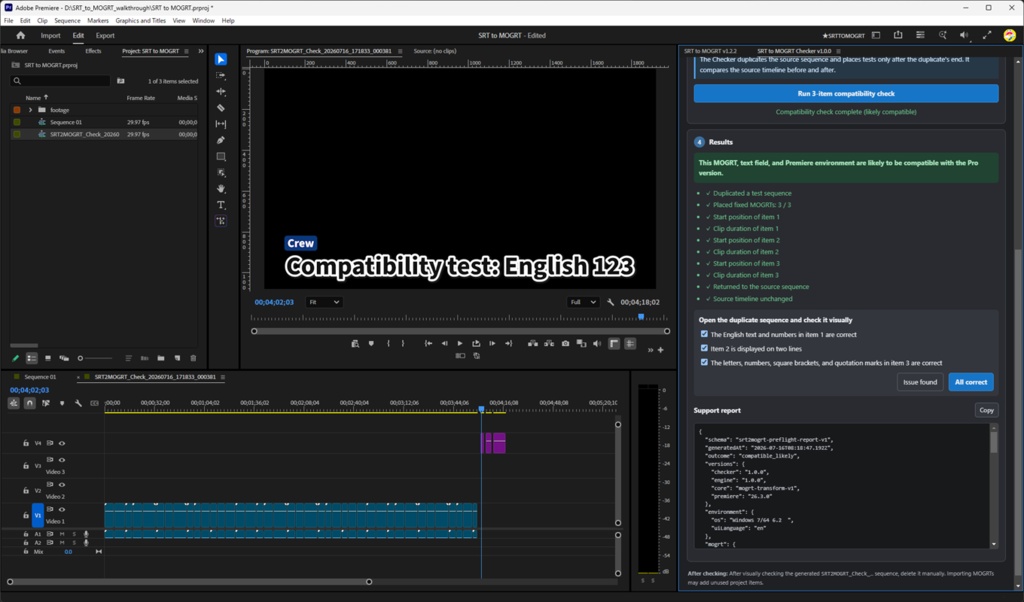This screenshot has width=1024, height=602.
Task: Mute audio track A1
Action: [62, 534]
